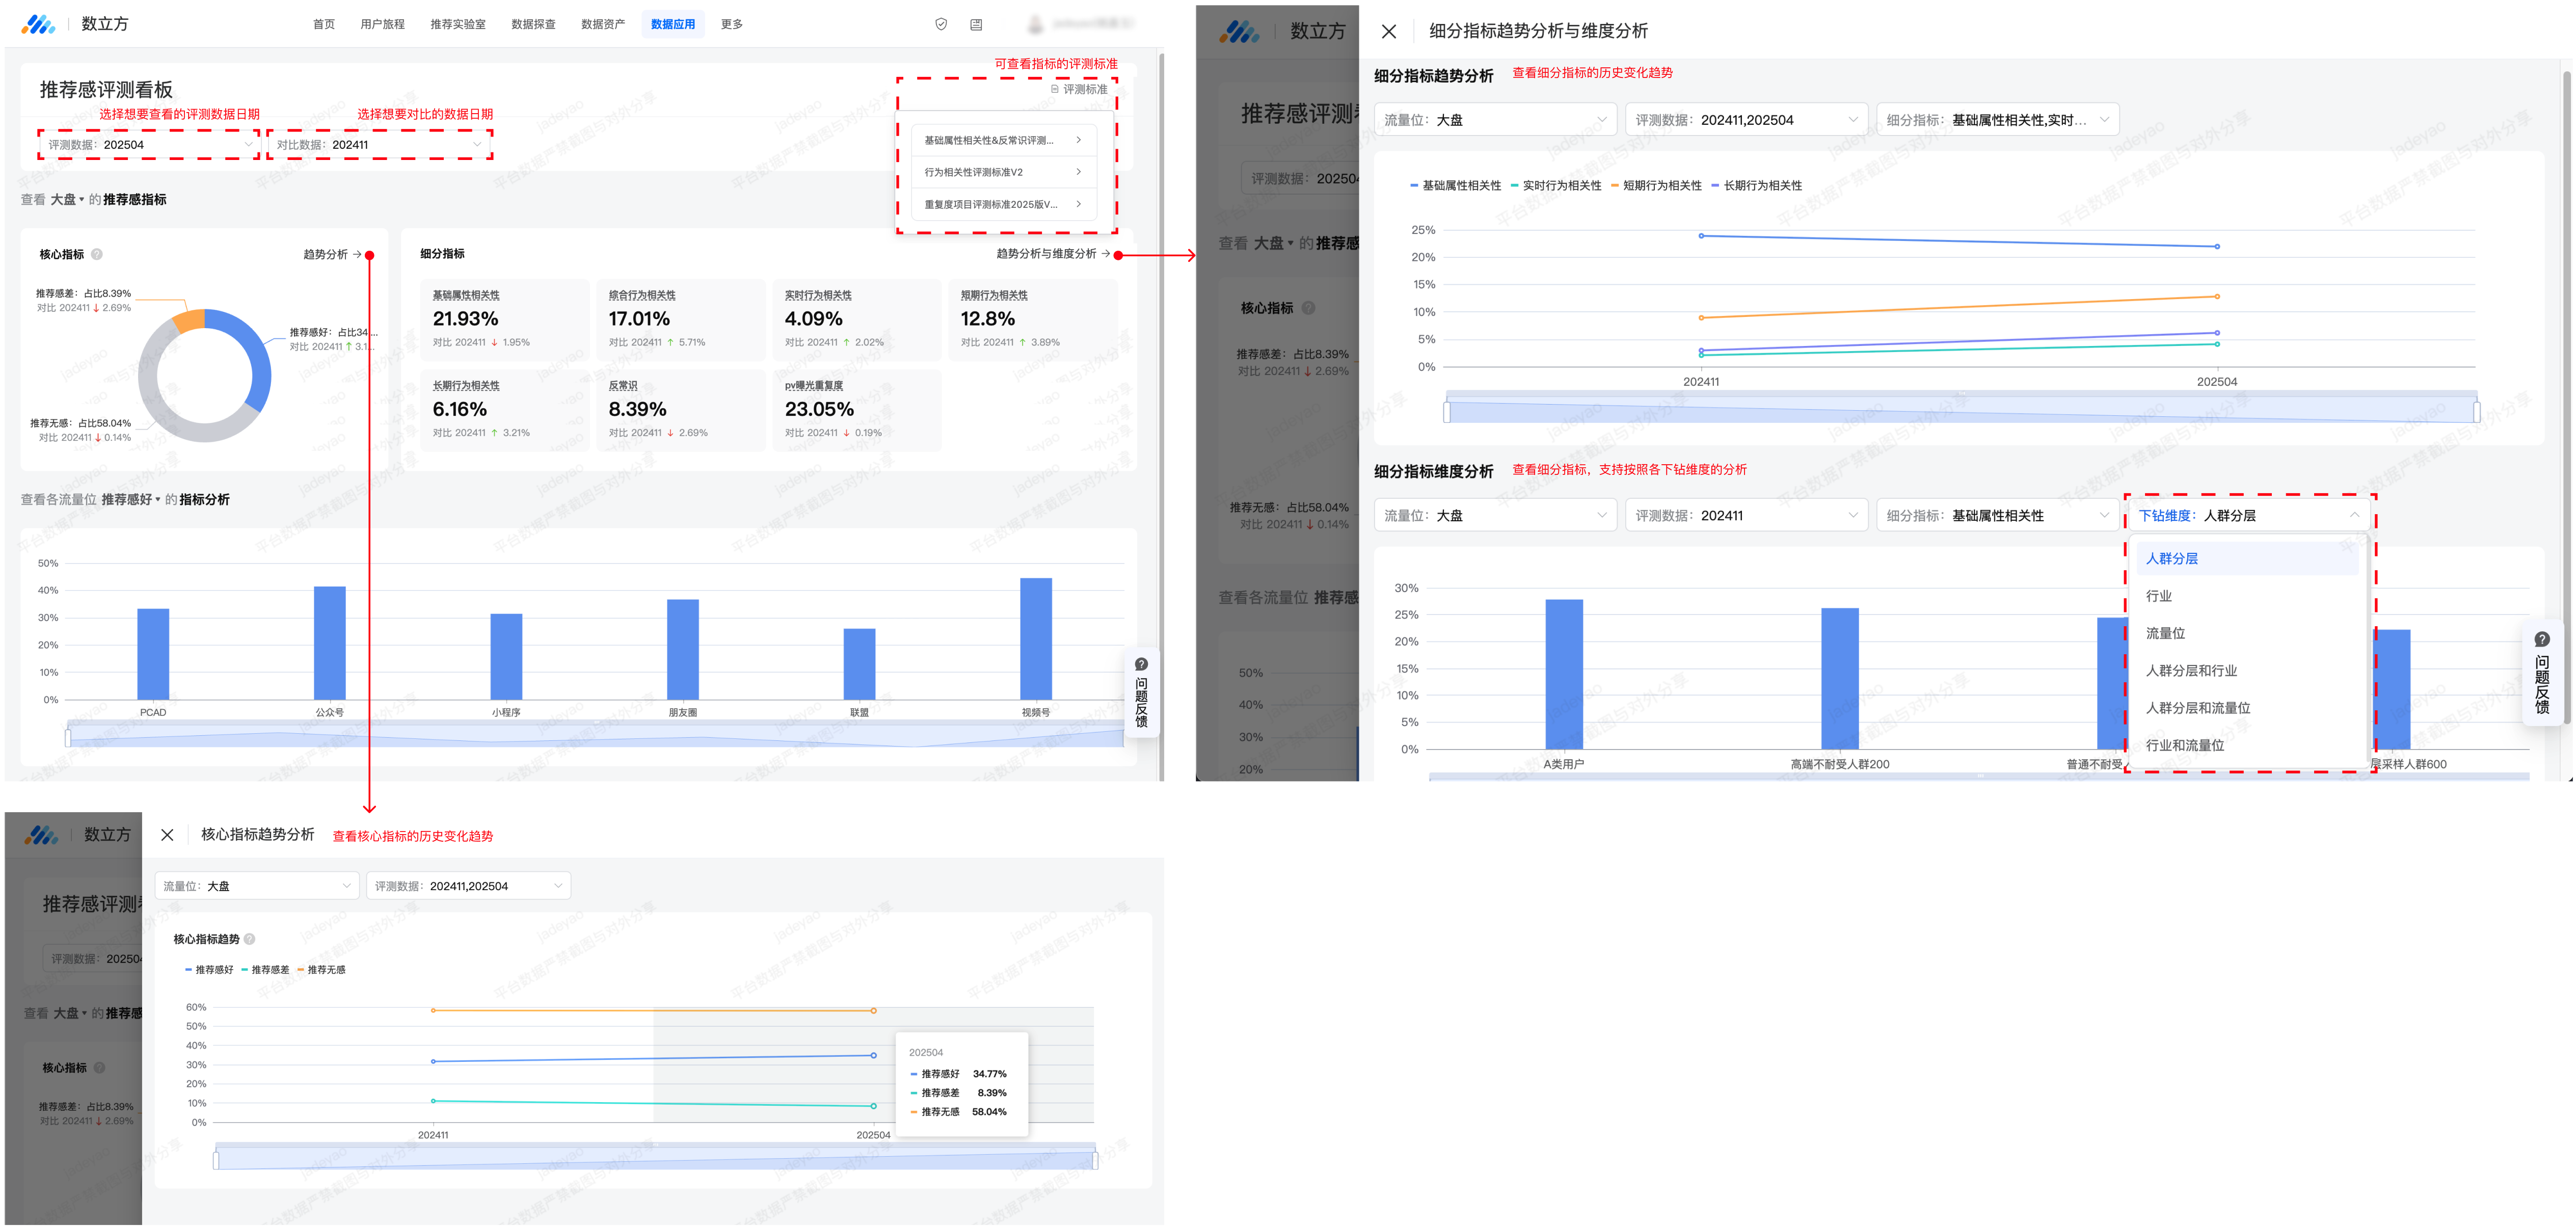Click the document icon beside the shield
Screen dimensions: 2576x1229
pyautogui.click(x=976, y=24)
